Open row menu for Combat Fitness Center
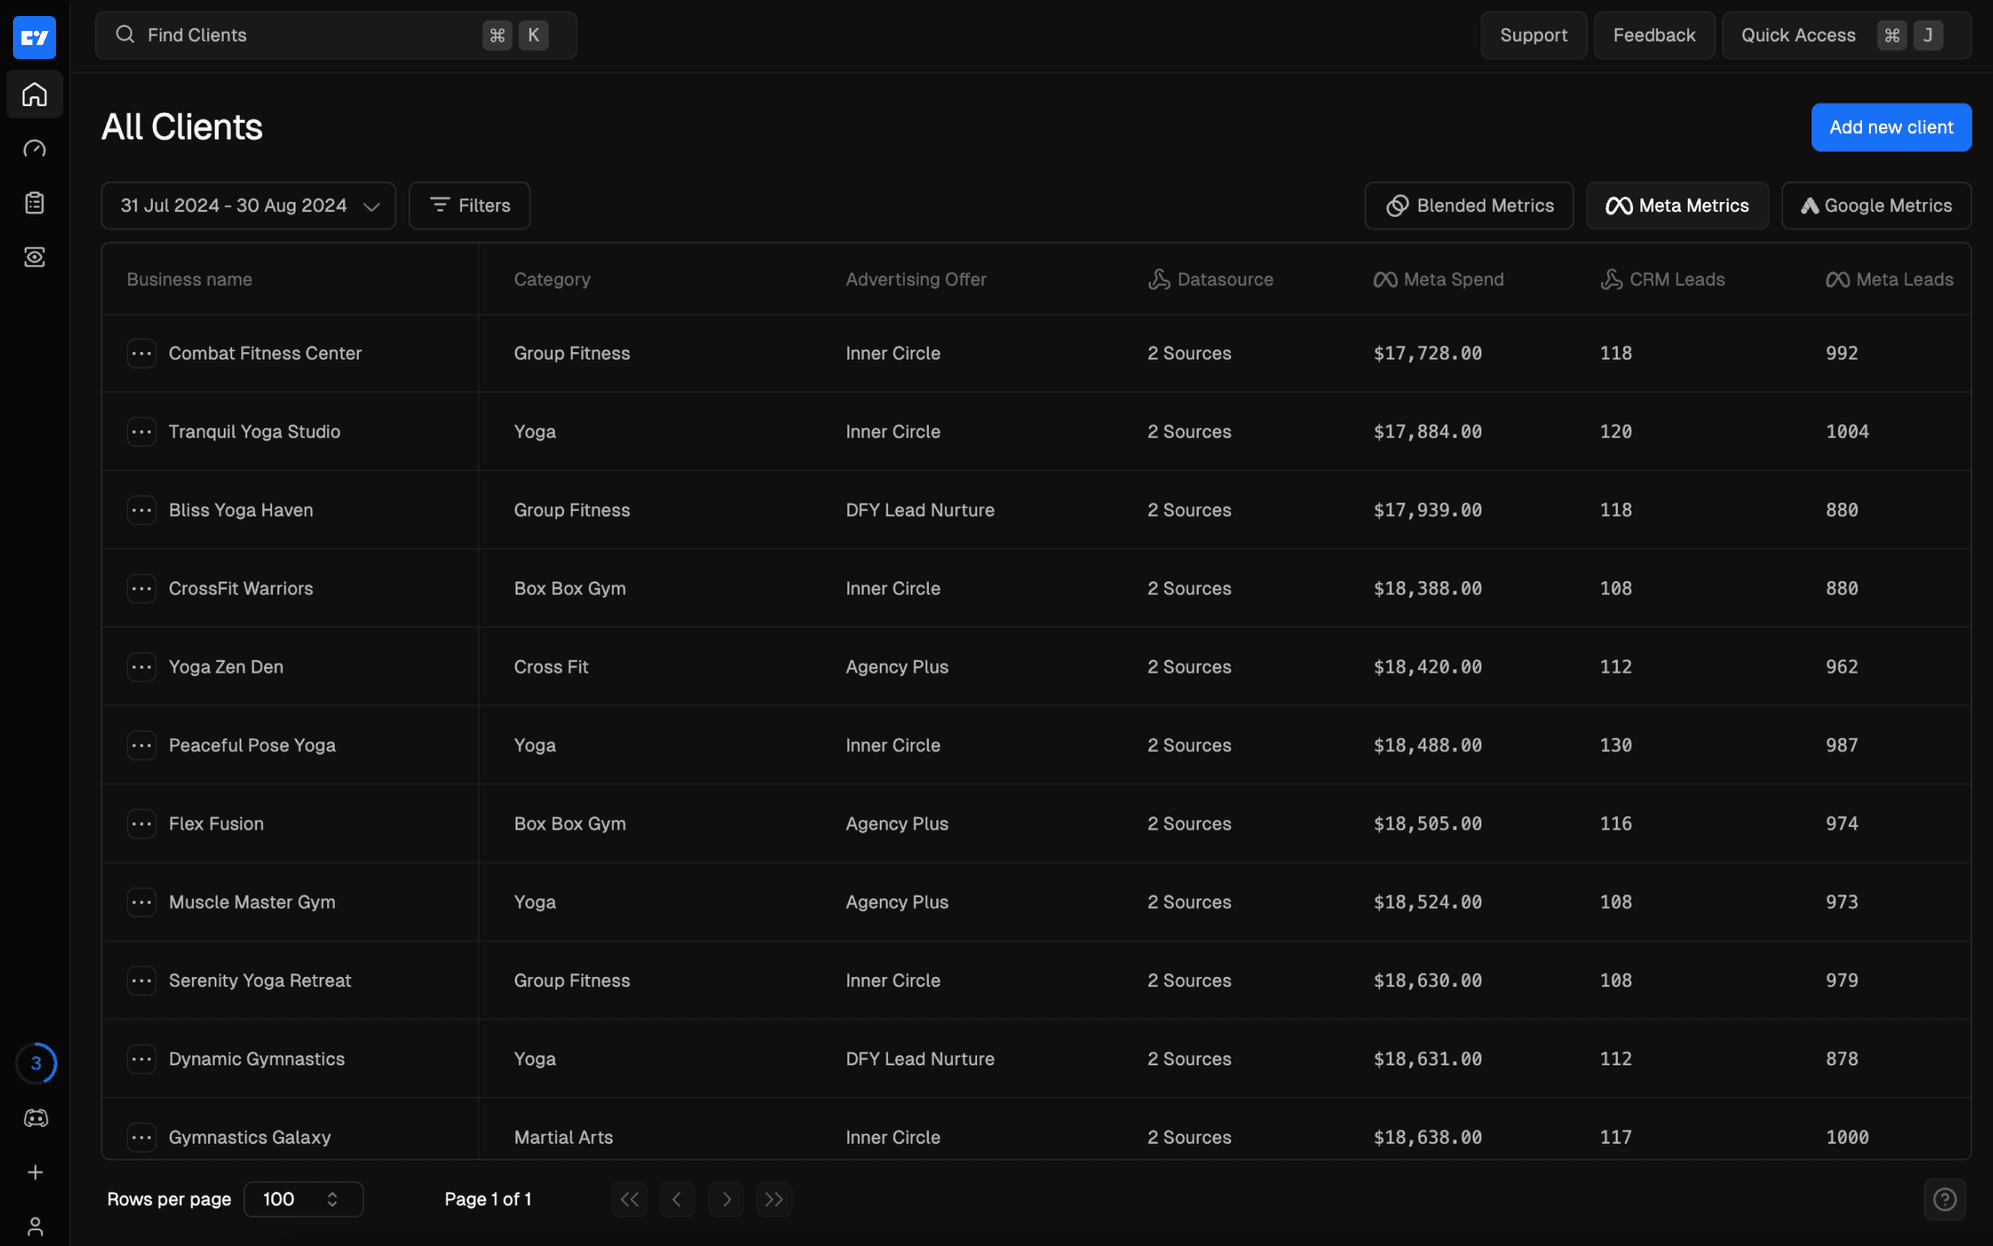The height and width of the screenshot is (1246, 1993). 141,353
